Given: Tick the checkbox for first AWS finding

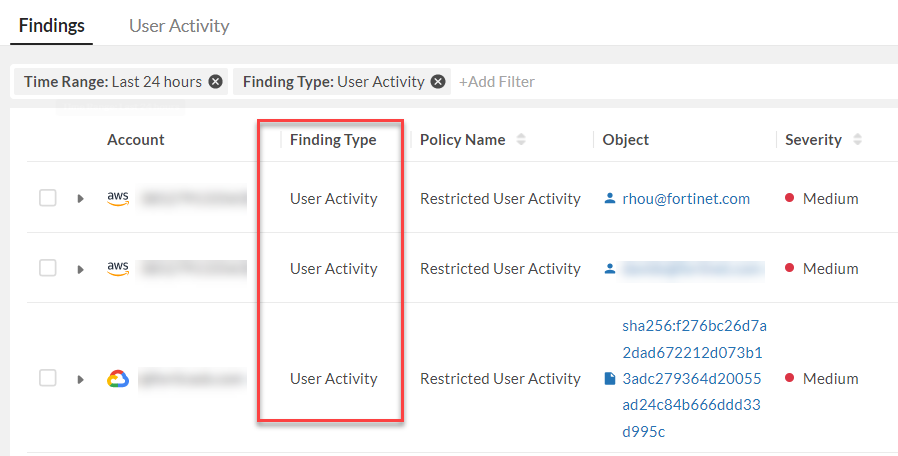Looking at the screenshot, I should pyautogui.click(x=48, y=198).
